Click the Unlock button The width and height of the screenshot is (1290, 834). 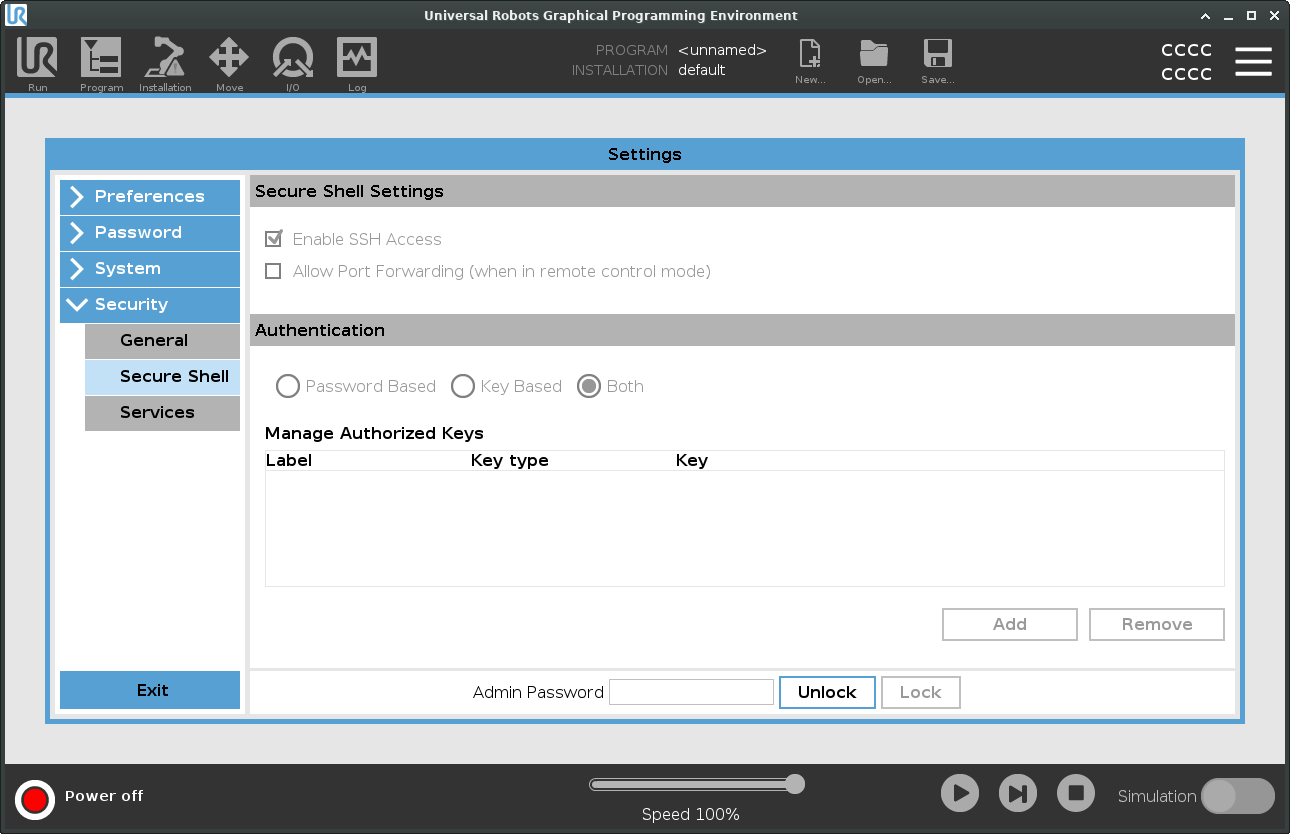827,692
